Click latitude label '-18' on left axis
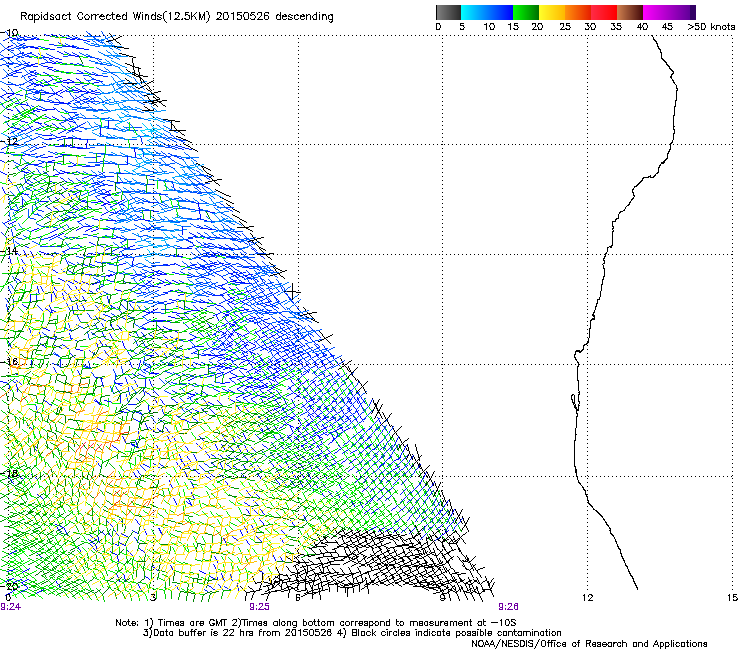 click(9, 473)
